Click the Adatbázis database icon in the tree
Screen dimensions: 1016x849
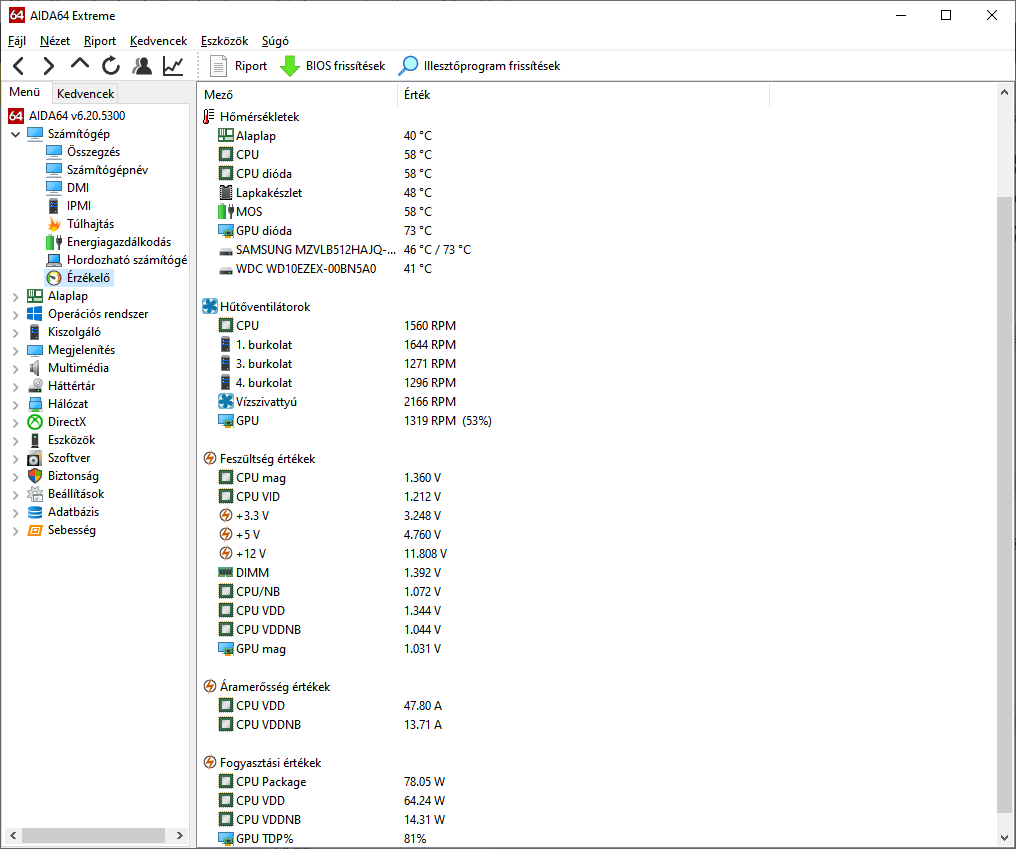tap(35, 512)
